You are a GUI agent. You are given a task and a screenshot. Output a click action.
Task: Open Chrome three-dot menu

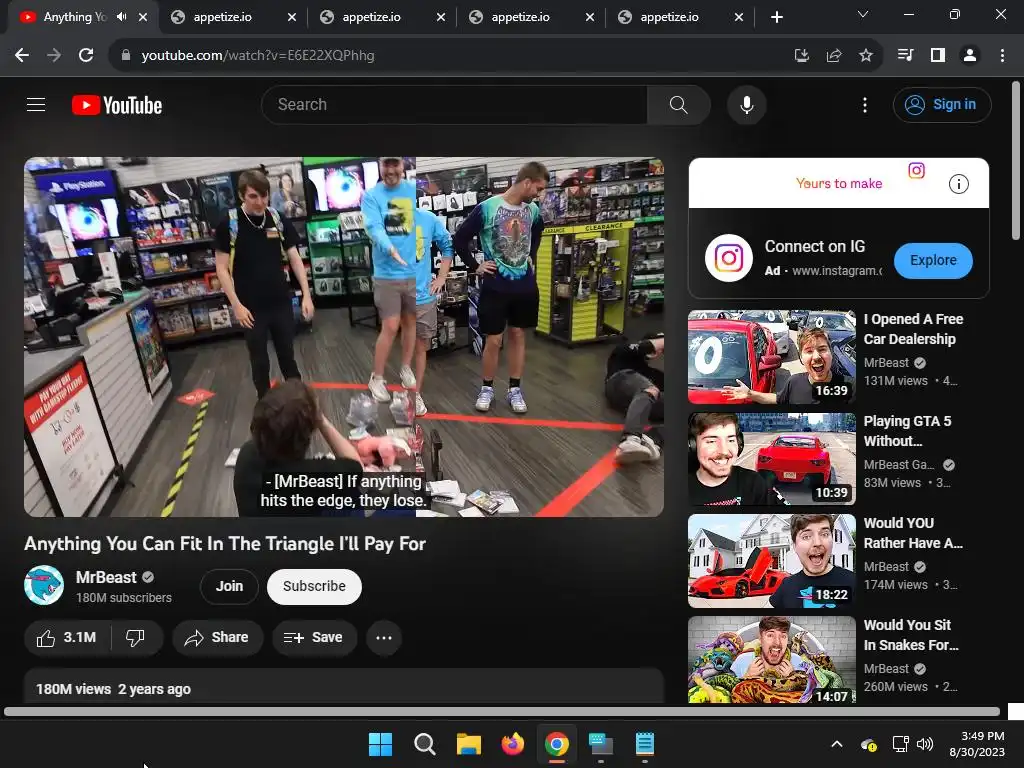[1002, 56]
